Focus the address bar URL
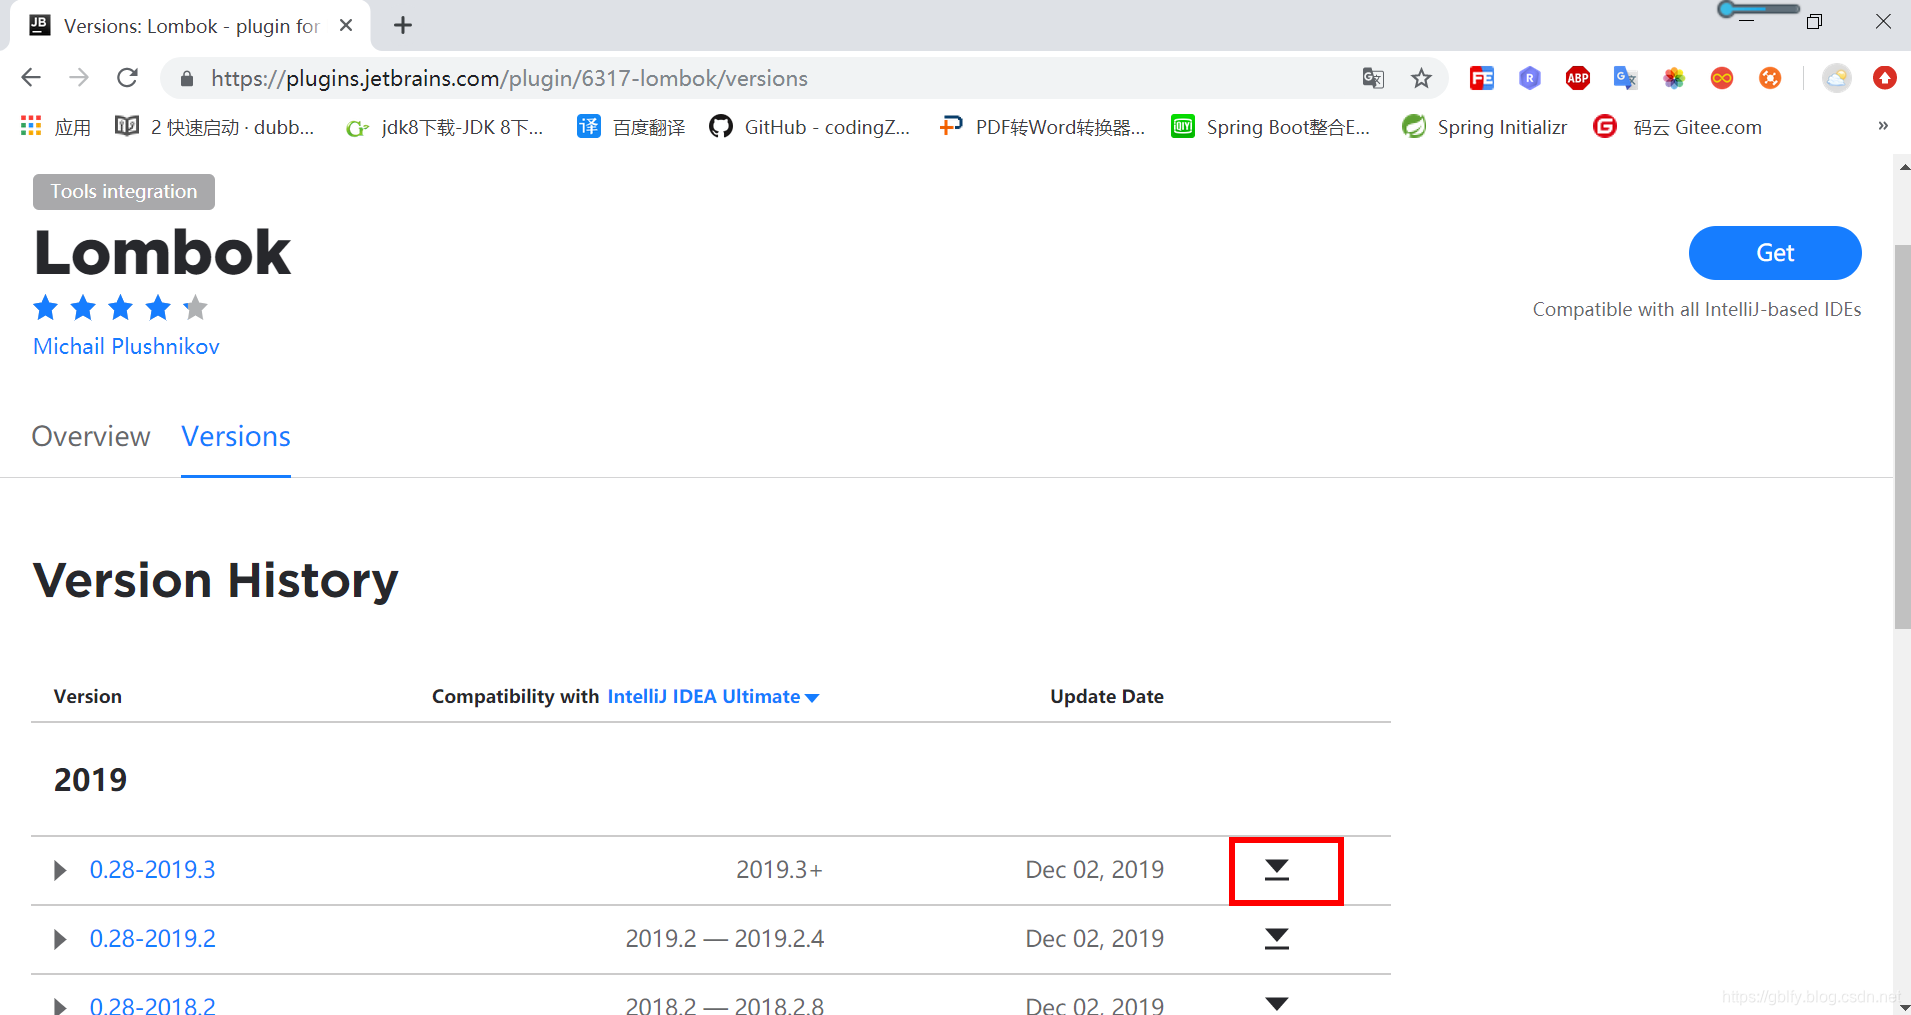The height and width of the screenshot is (1015, 1911). tap(509, 78)
